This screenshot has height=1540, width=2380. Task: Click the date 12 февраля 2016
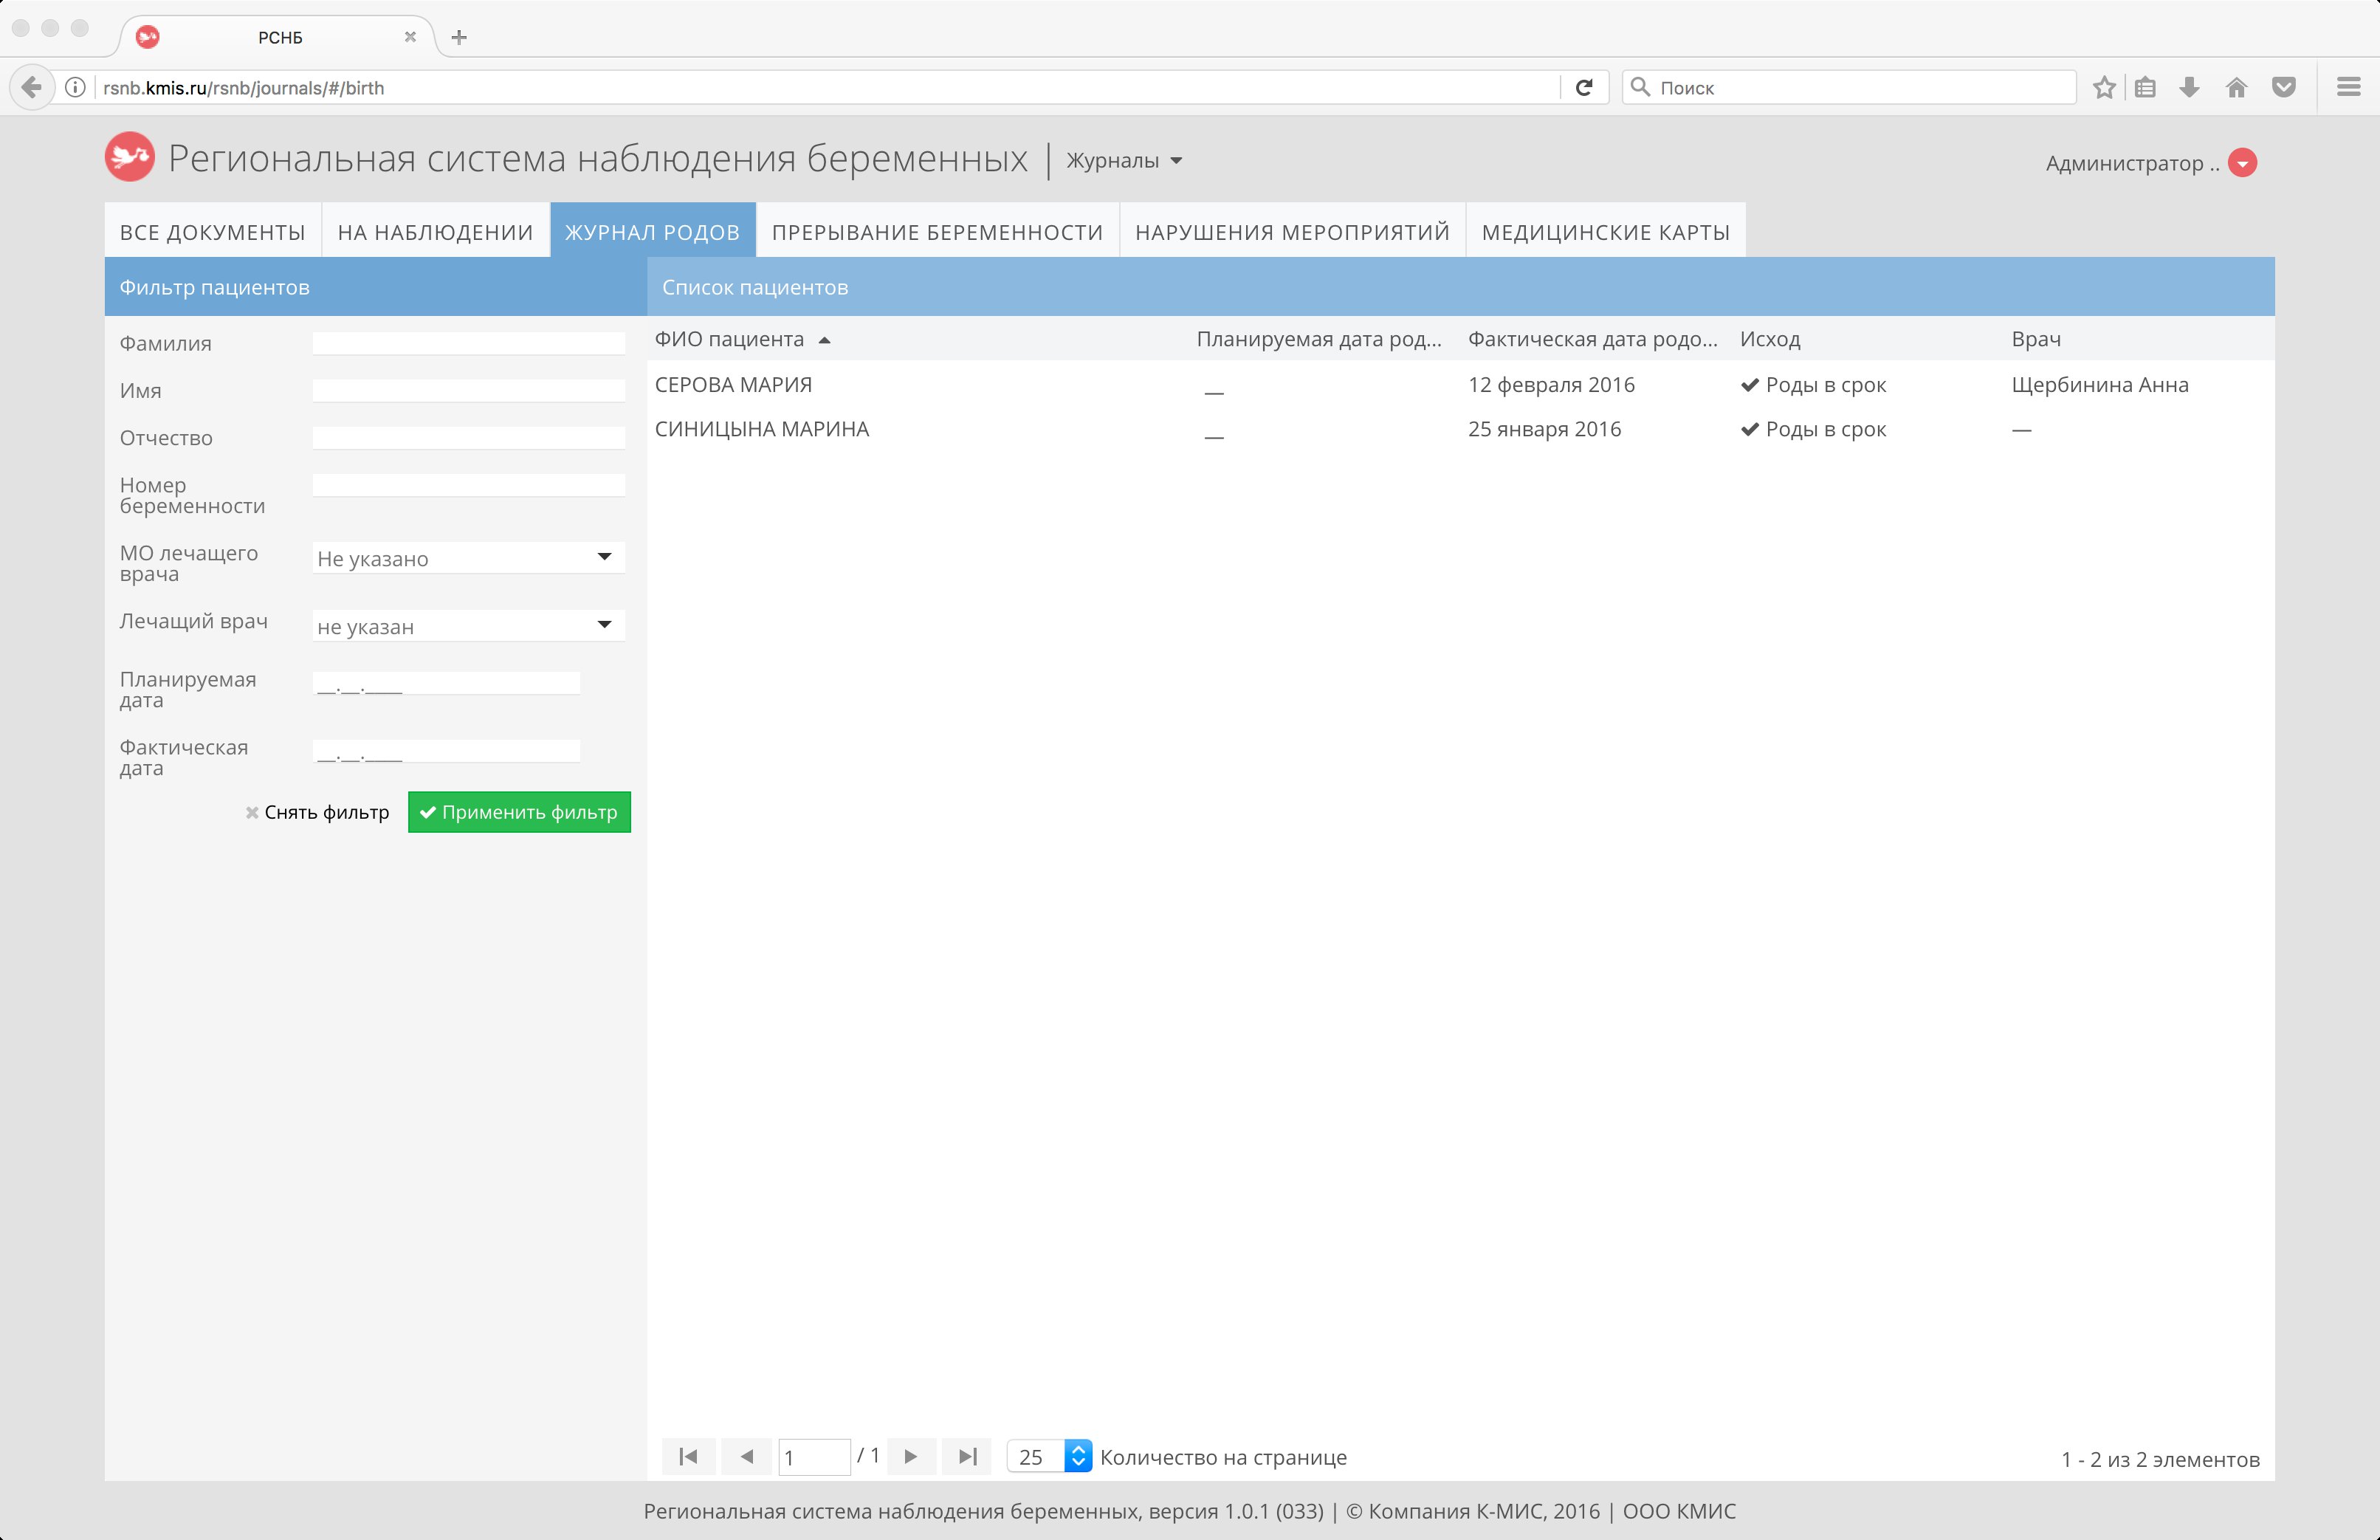pyautogui.click(x=1551, y=385)
